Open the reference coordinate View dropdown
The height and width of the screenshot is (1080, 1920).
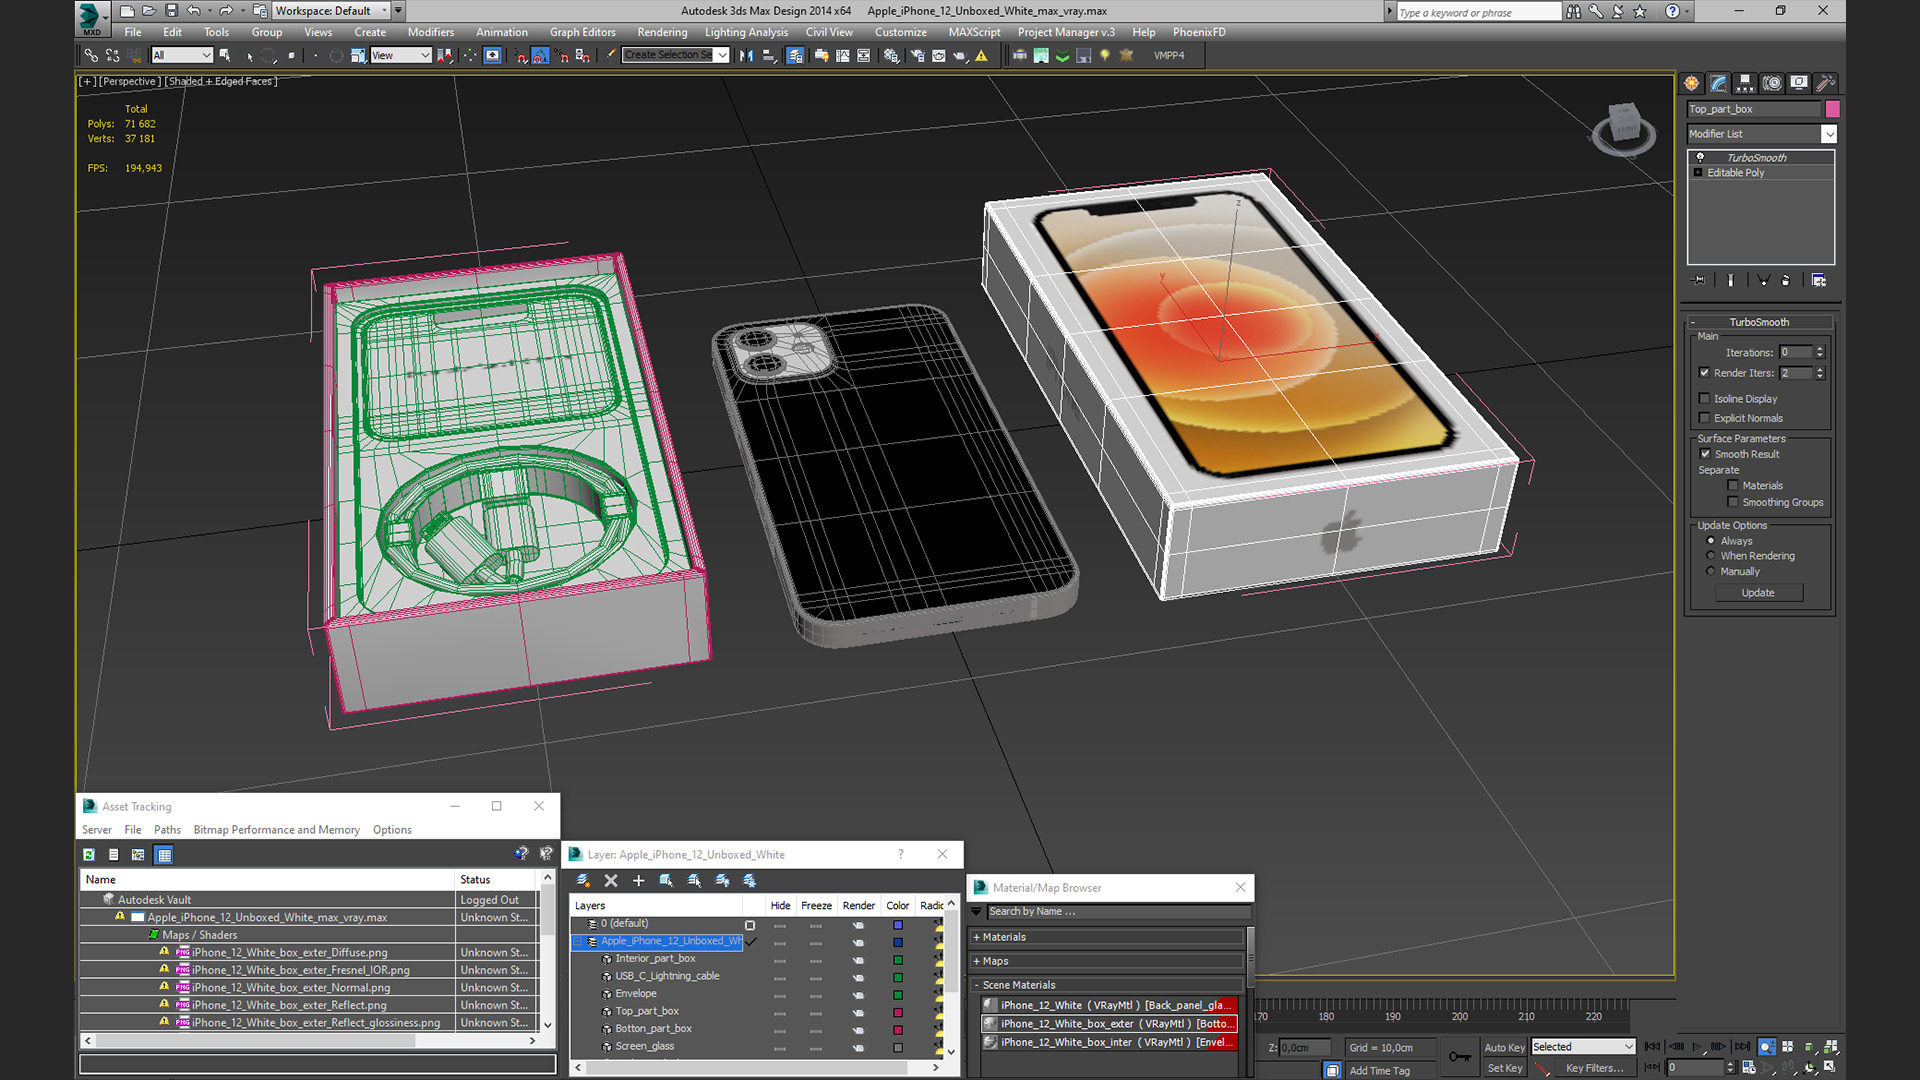[400, 56]
